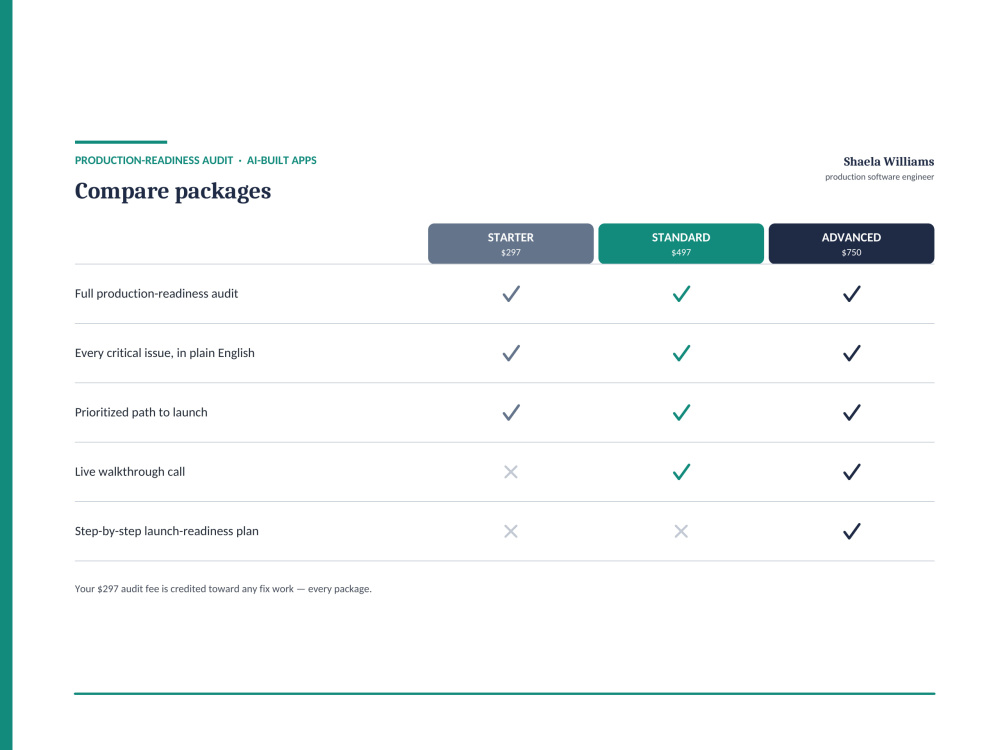
Task: Click Starter X mark for Live walkthrough call
Action: (511, 472)
